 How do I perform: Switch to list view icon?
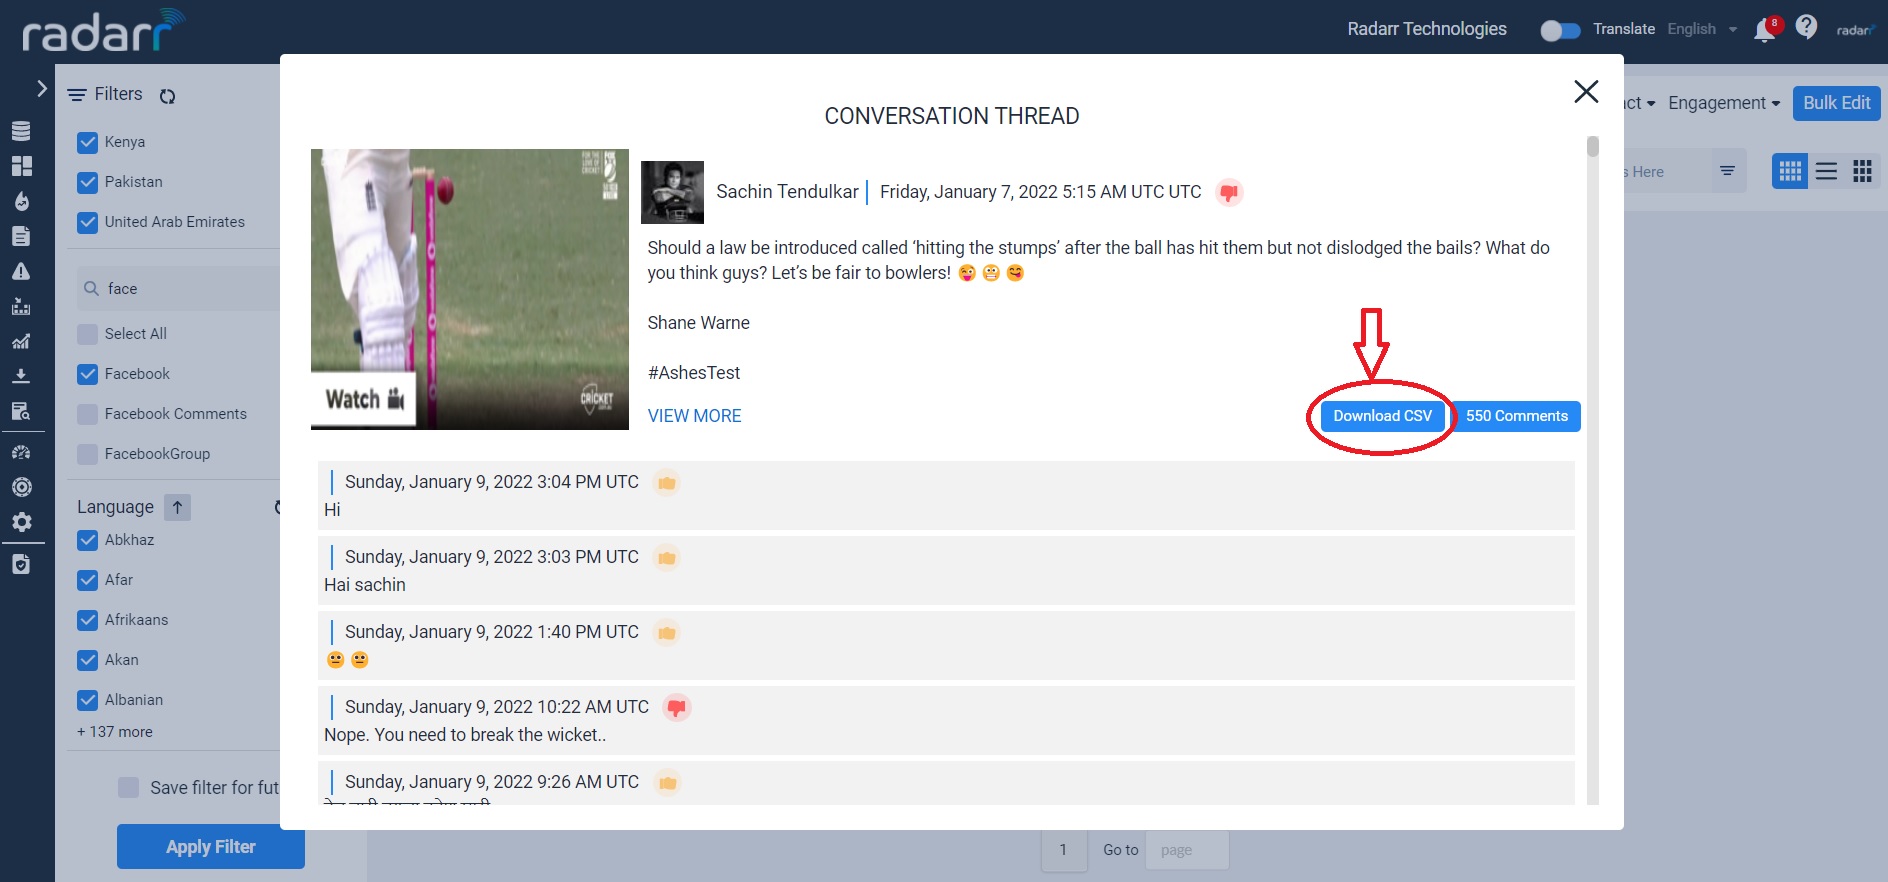1826,171
